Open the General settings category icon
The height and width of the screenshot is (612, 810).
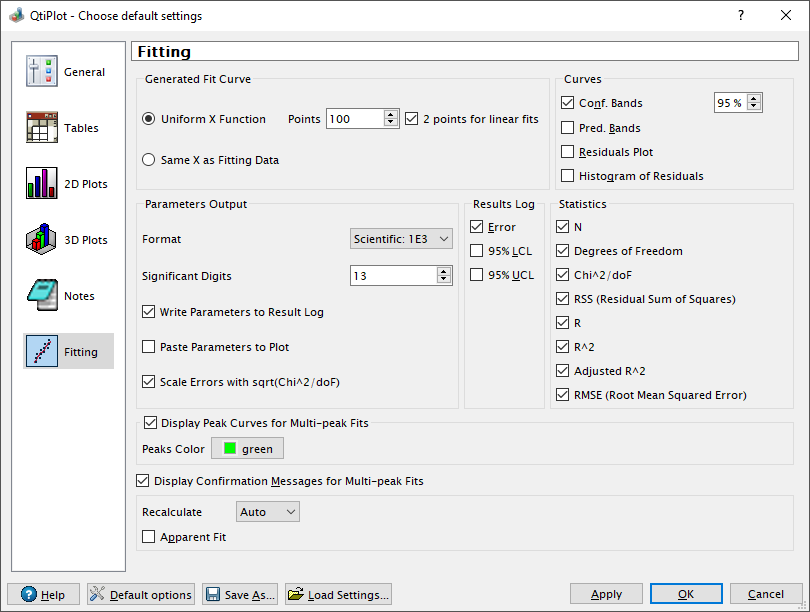[42, 72]
